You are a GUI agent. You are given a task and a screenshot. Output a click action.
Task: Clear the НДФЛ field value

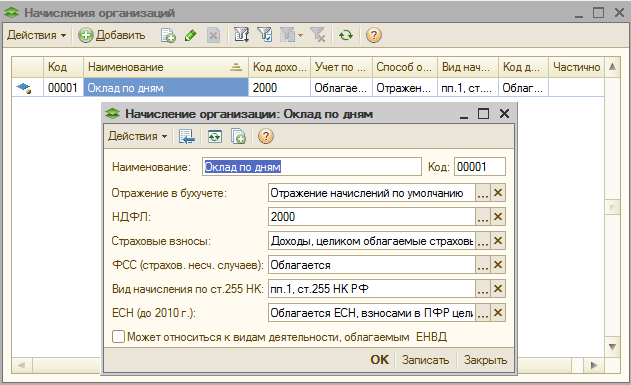coord(498,217)
